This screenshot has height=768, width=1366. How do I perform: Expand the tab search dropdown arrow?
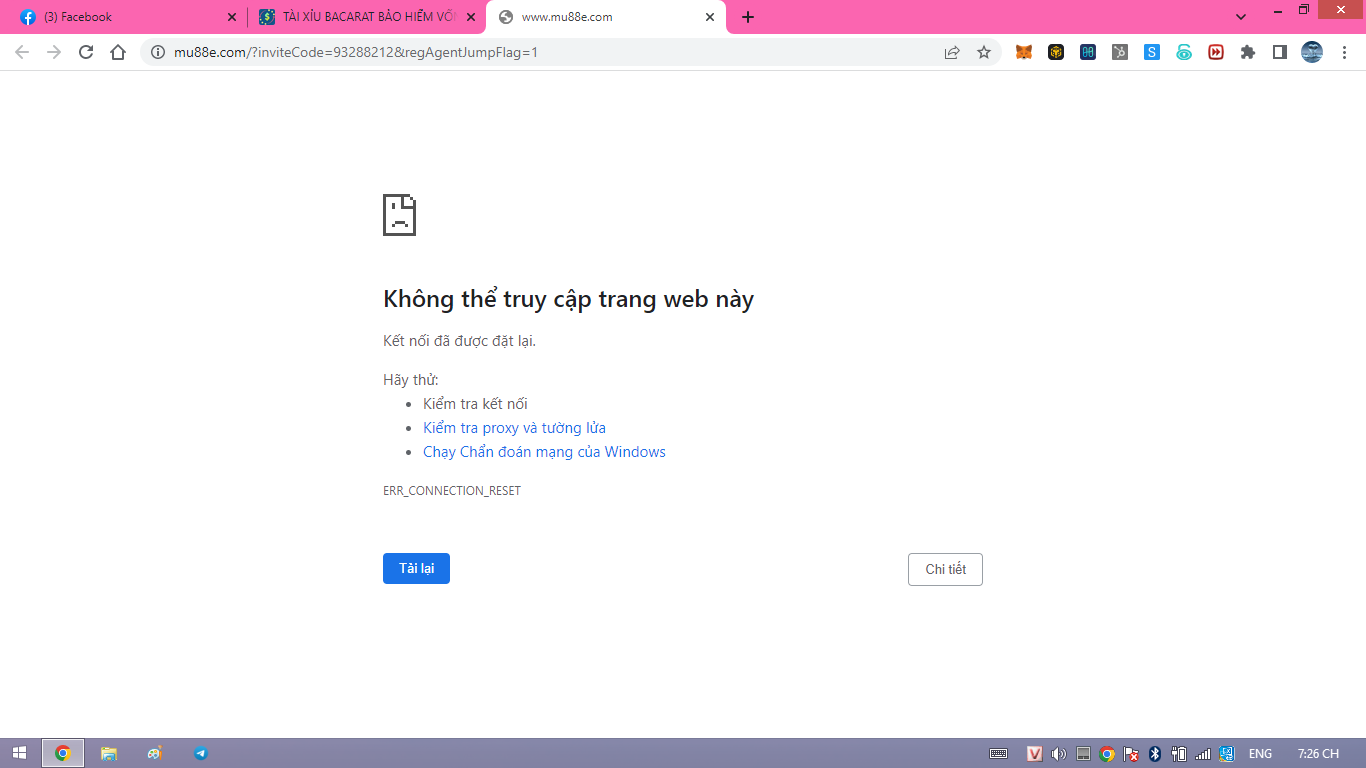1241,17
